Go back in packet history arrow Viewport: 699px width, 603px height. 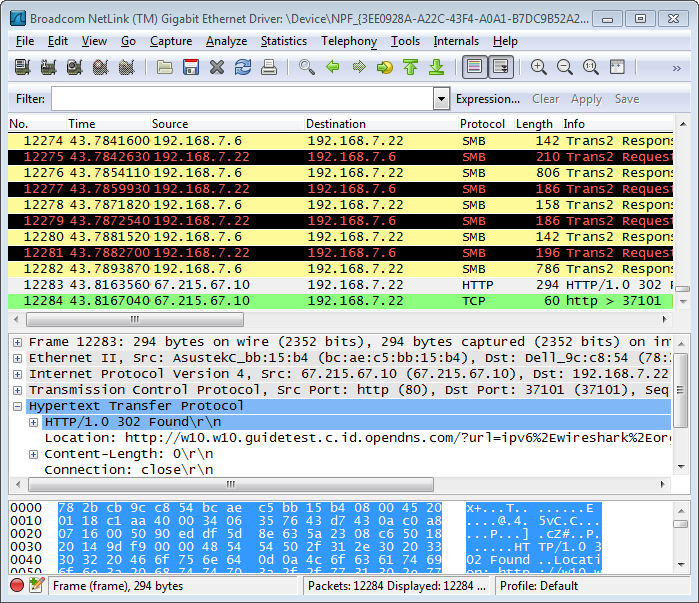tap(333, 67)
